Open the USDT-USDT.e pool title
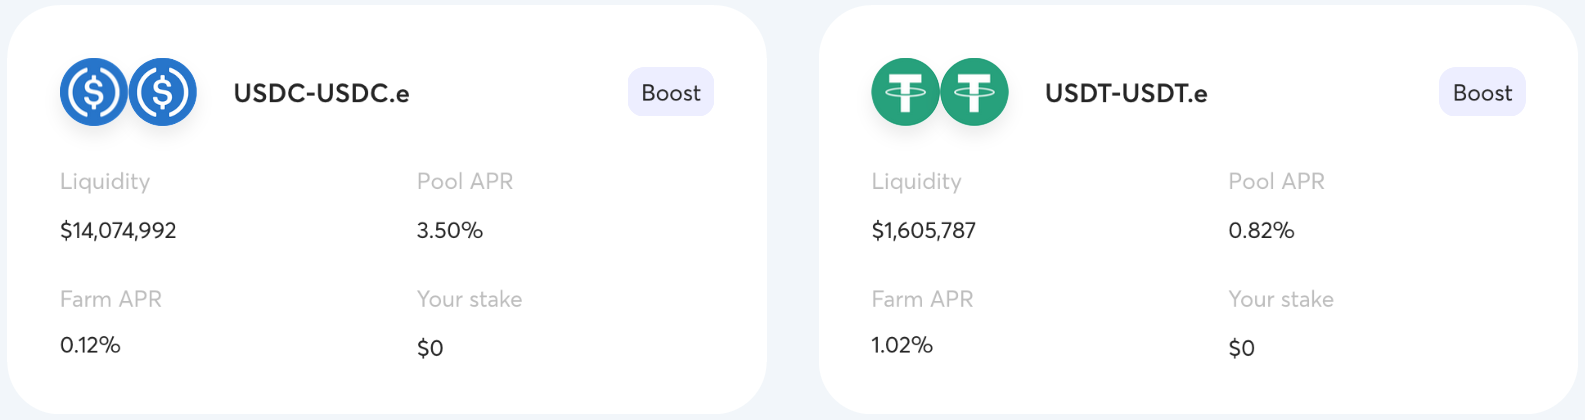The height and width of the screenshot is (420, 1585). 1126,93
